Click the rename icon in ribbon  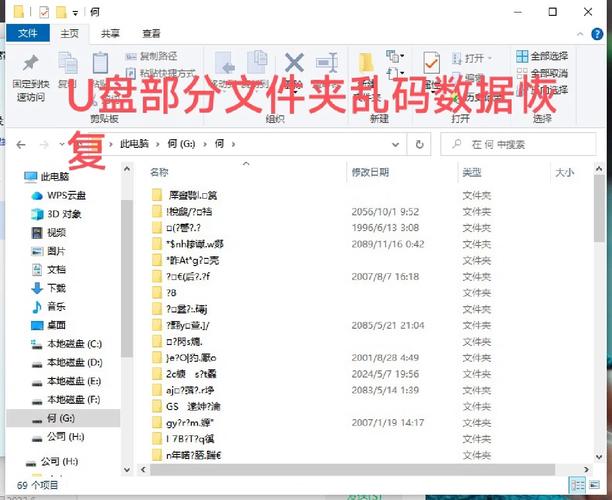[327, 62]
